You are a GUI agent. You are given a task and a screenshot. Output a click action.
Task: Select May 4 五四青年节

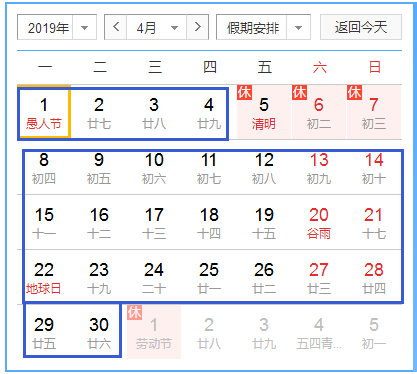(319, 333)
